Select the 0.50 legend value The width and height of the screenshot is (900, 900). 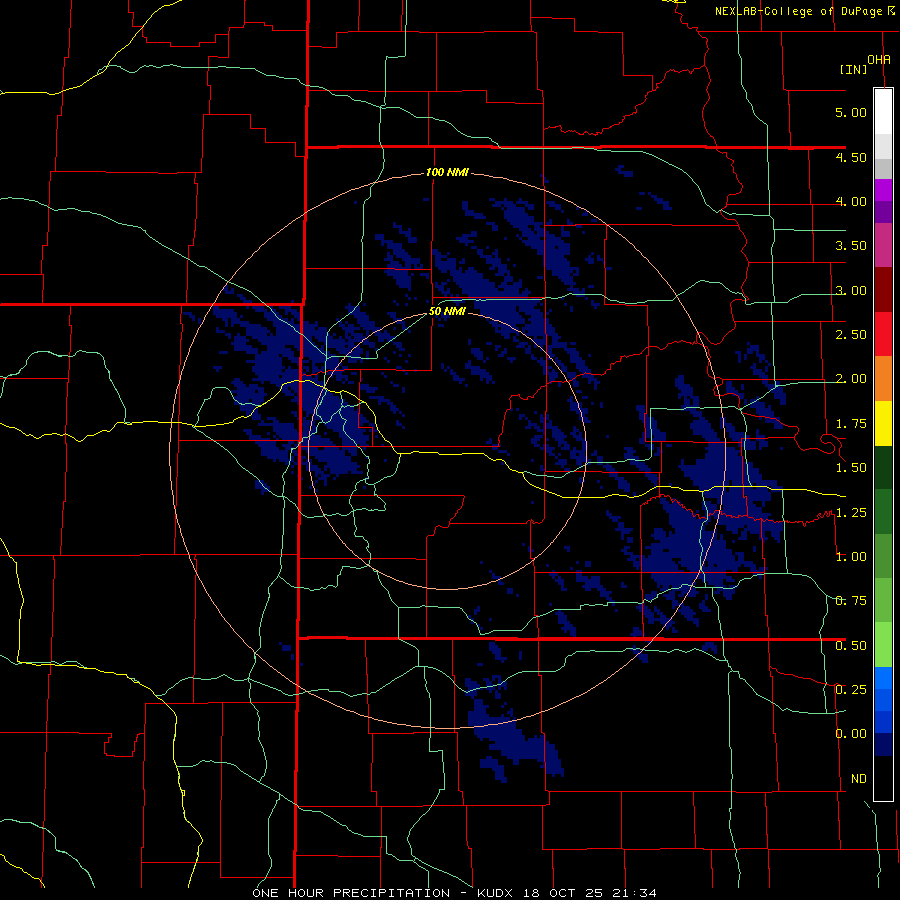pyautogui.click(x=851, y=645)
